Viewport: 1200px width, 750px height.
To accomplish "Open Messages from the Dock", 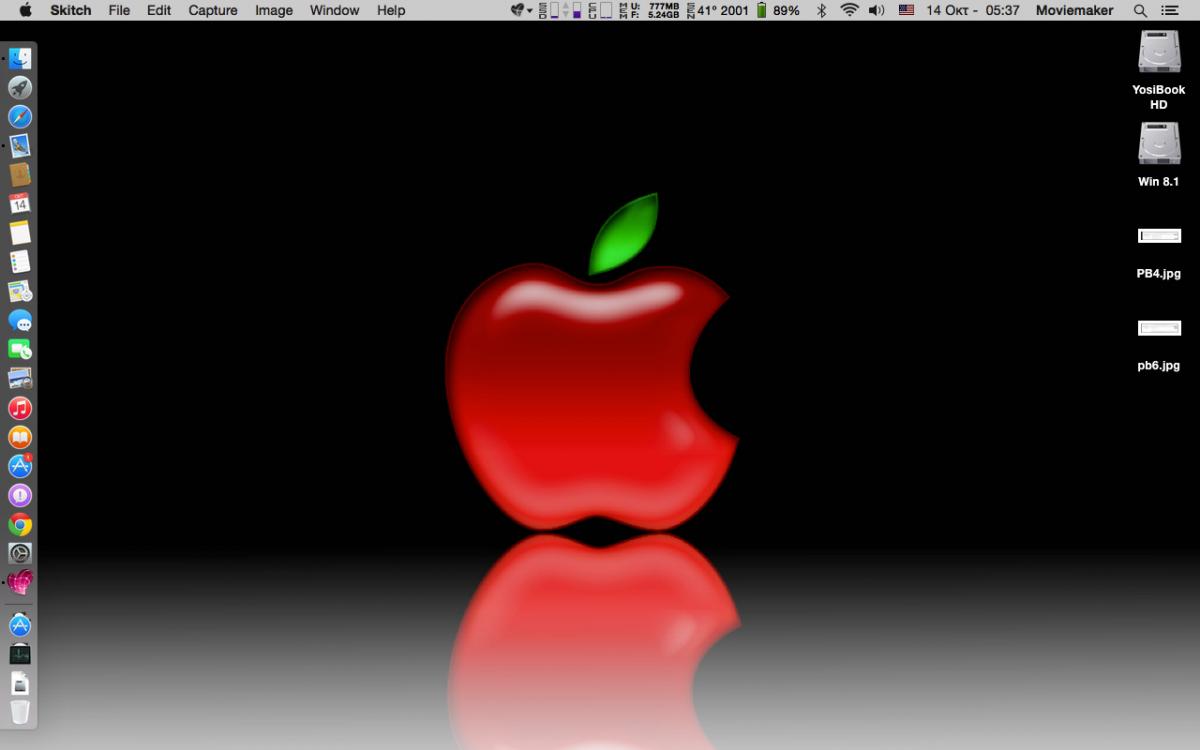I will (20, 321).
